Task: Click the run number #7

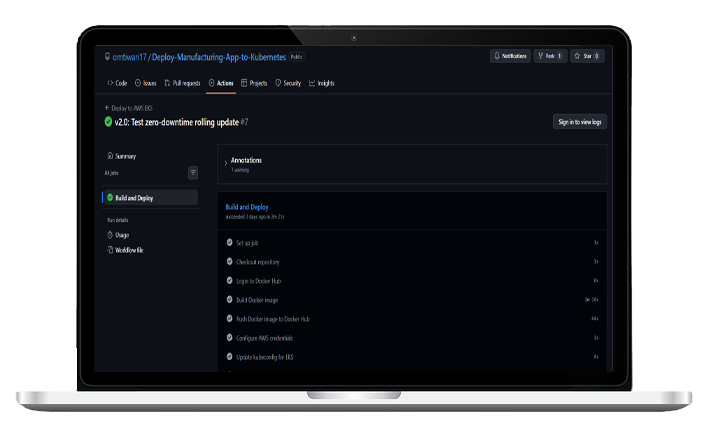Action: [244, 122]
